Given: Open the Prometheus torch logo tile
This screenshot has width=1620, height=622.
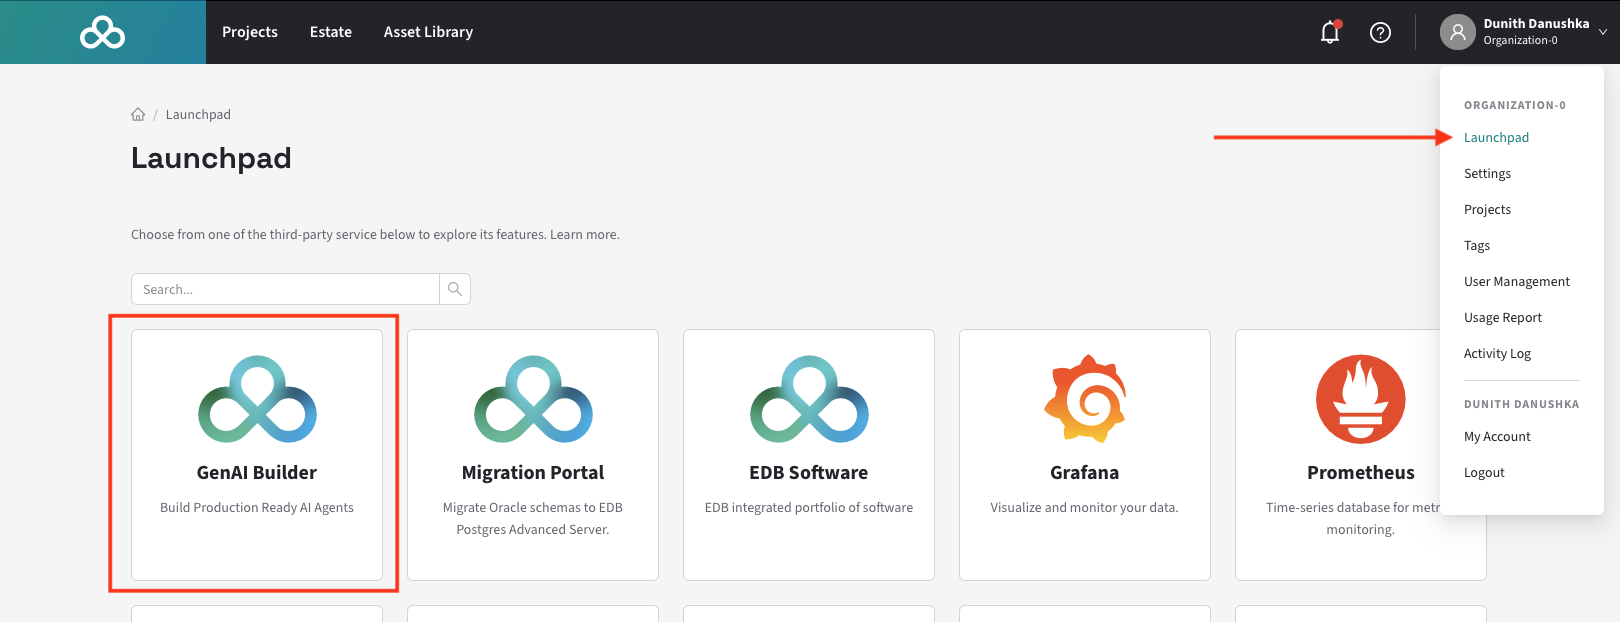Looking at the screenshot, I should point(1360,399).
